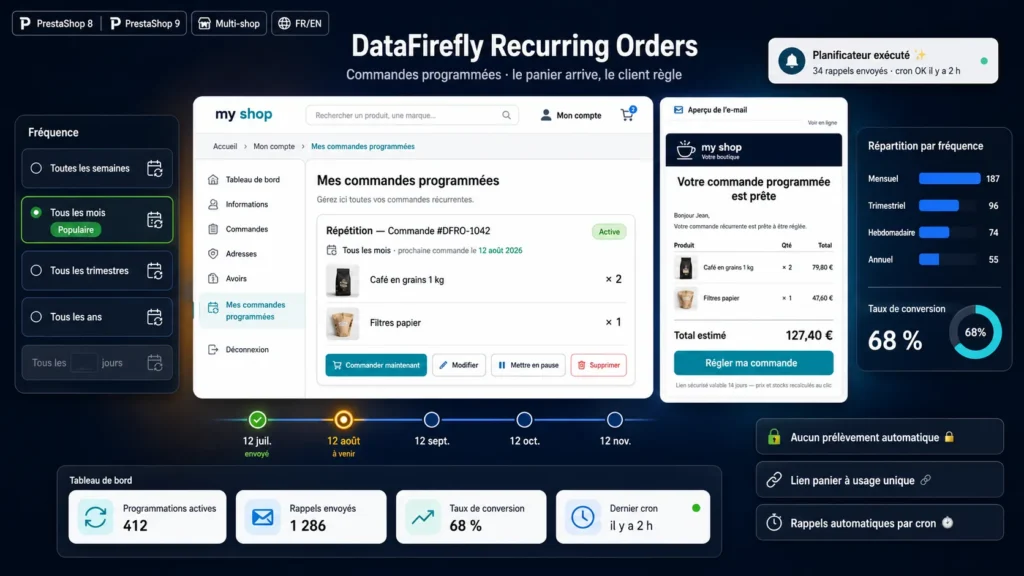1024x576 pixels.
Task: Select the Tous les ans radio
Action: click(x=36, y=317)
